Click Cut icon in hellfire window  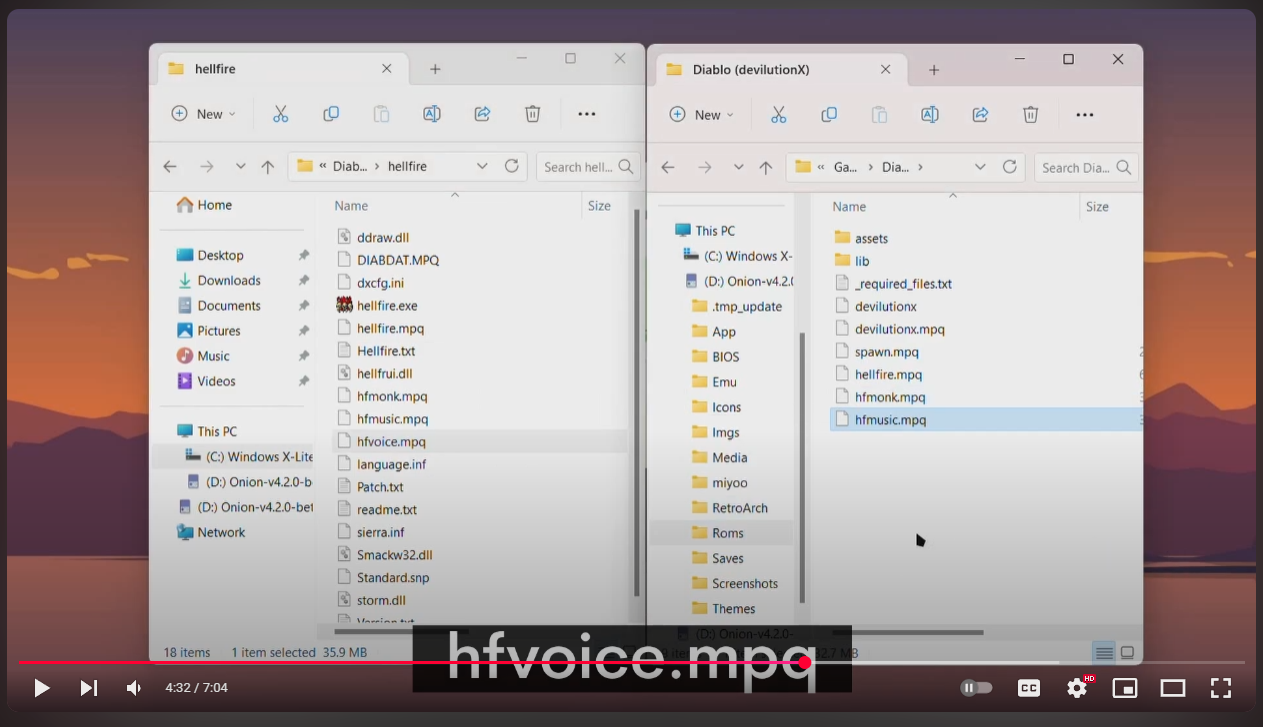tap(280, 114)
